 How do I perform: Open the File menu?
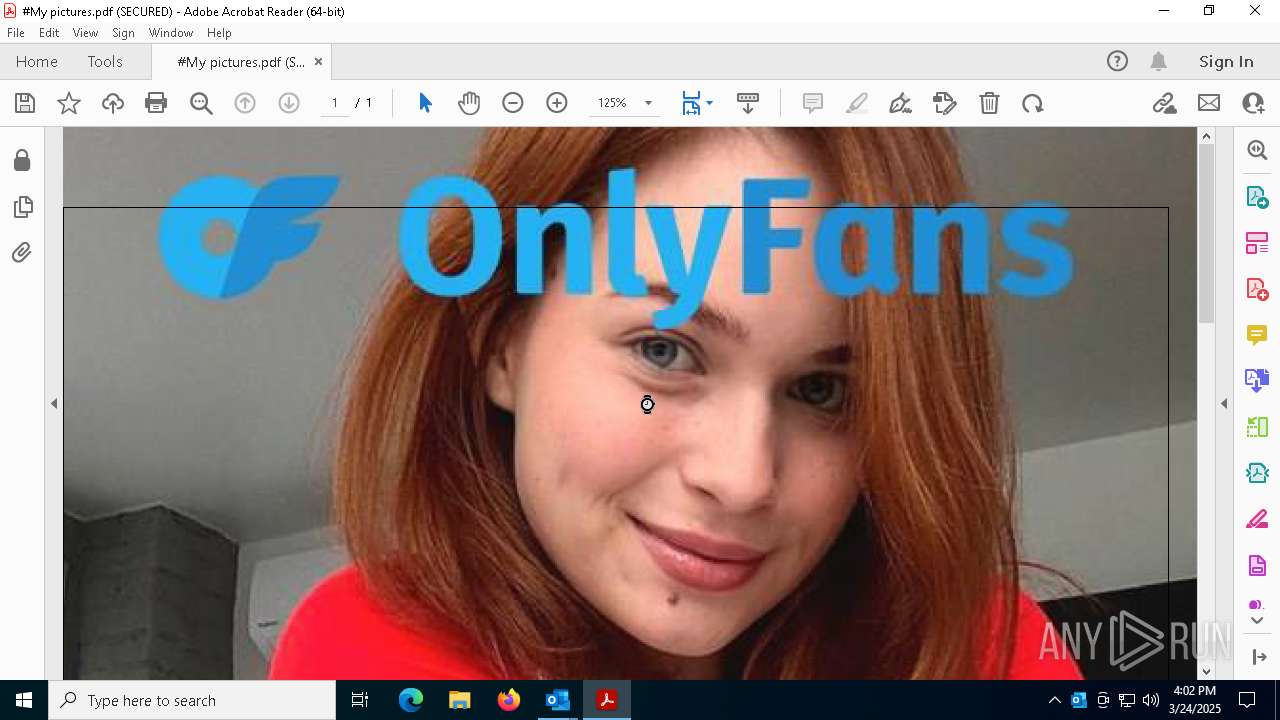pos(16,33)
